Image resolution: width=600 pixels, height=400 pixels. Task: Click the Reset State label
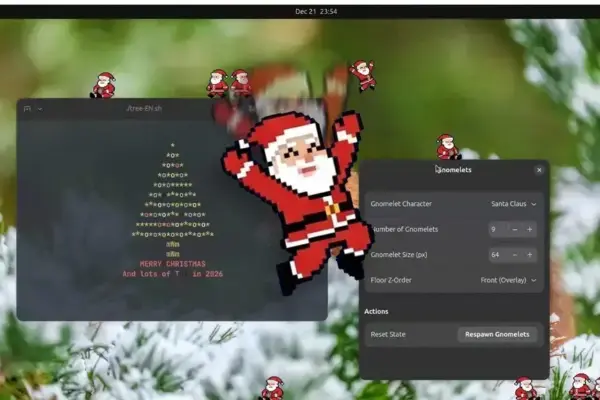[x=388, y=334]
